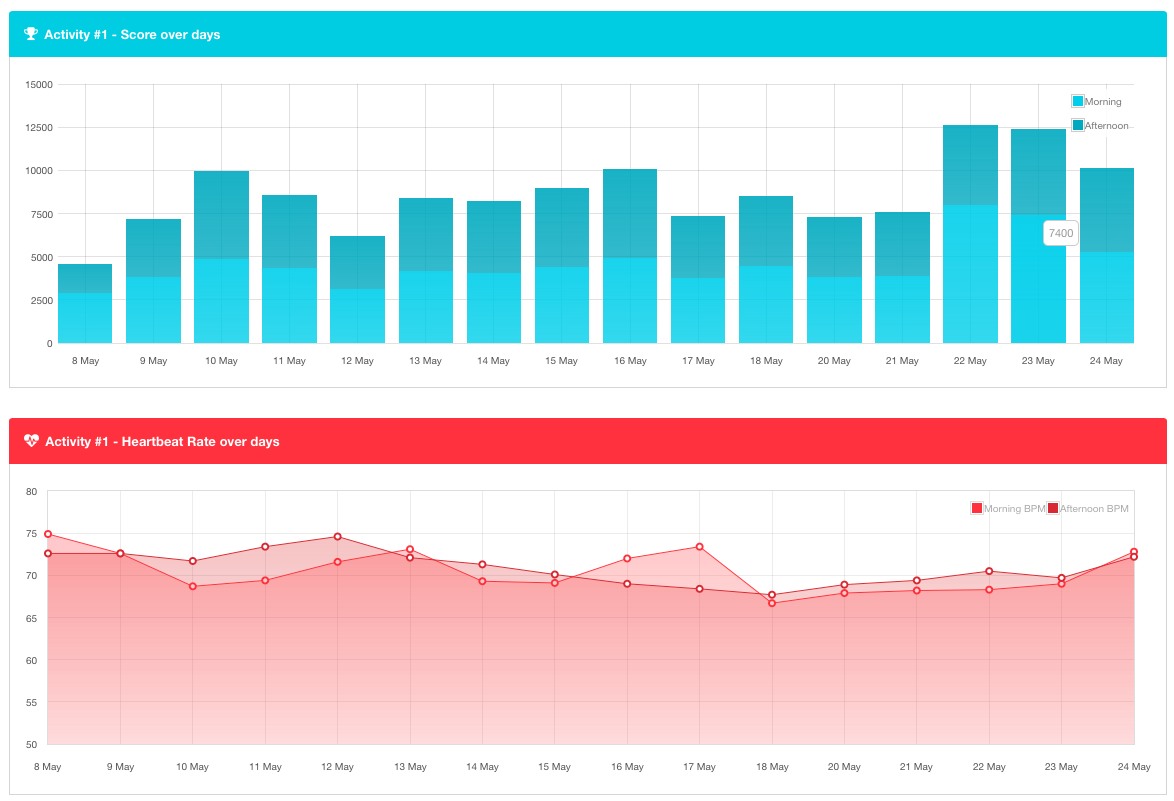Image resolution: width=1174 pixels, height=801 pixels.
Task: Click the heartbeat icon in the Heartbeat chart header
Action: 32,441
